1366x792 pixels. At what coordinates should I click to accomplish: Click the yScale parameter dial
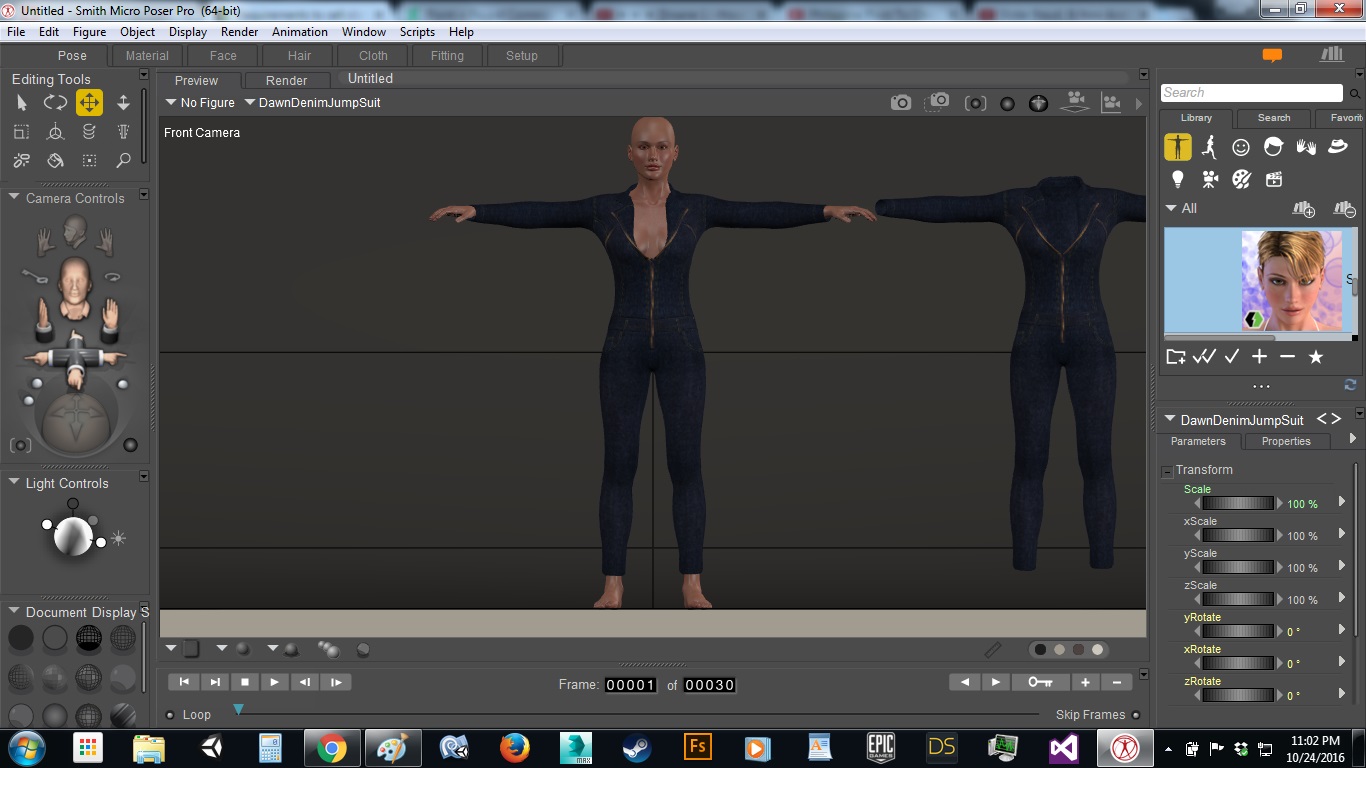click(1238, 567)
